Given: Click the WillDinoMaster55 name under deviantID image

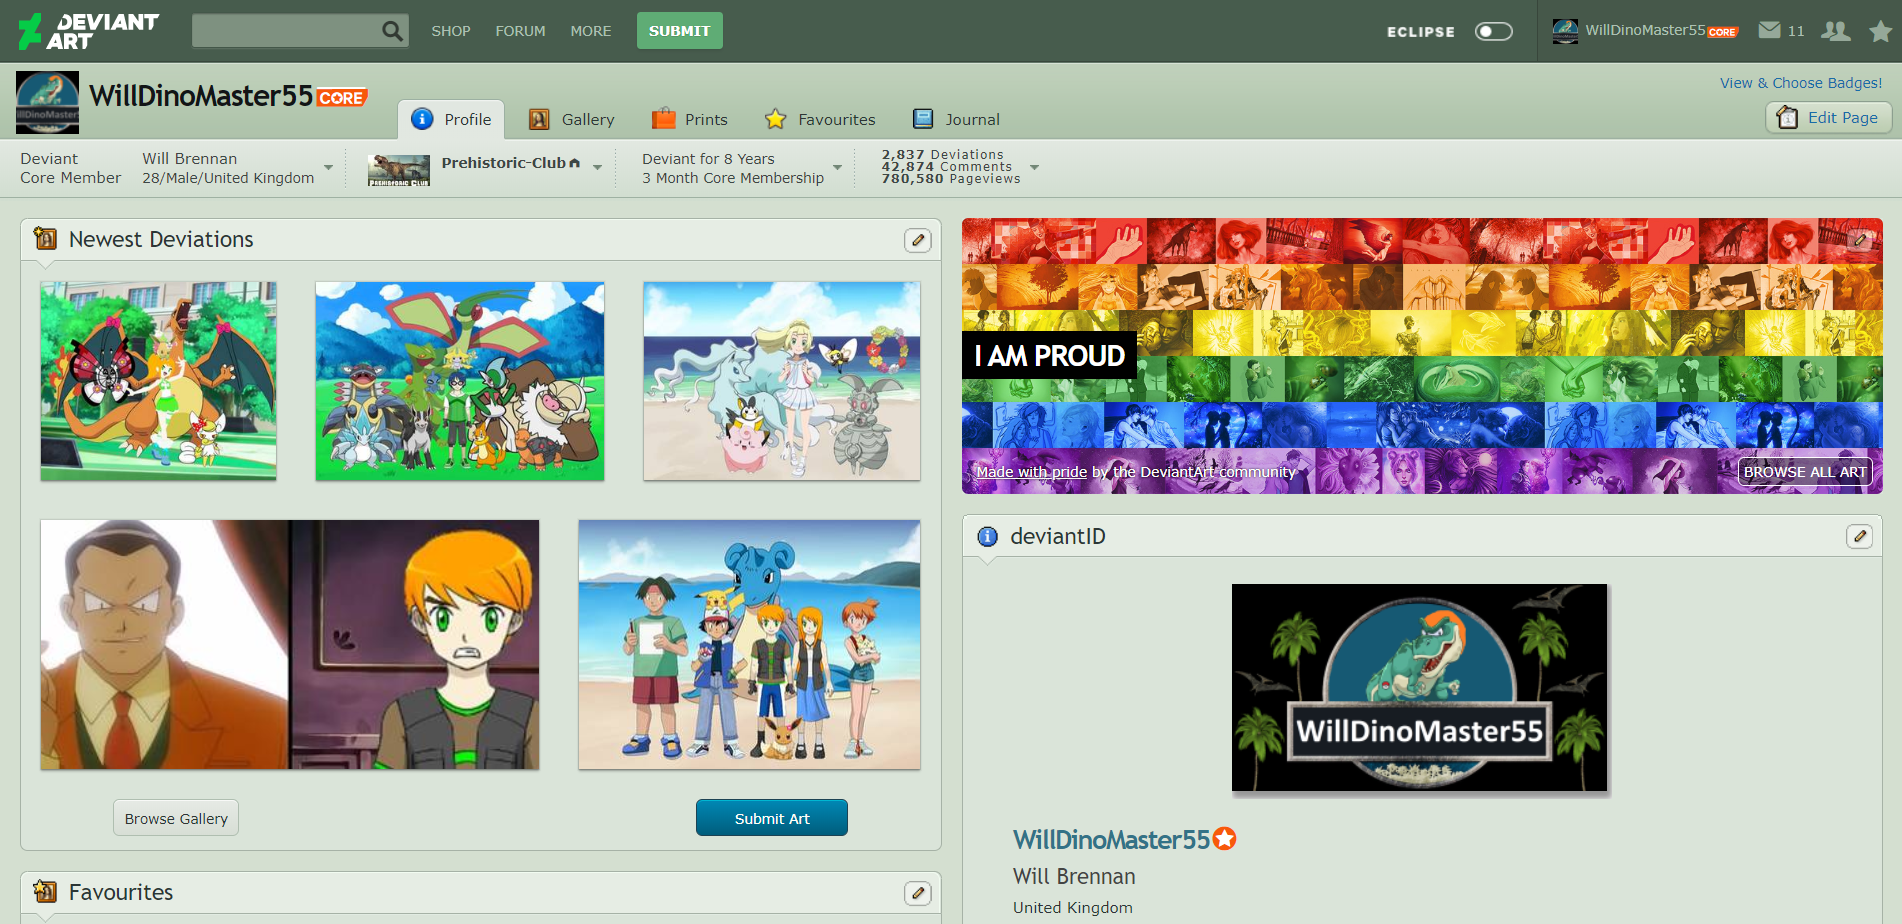Looking at the screenshot, I should [1111, 840].
